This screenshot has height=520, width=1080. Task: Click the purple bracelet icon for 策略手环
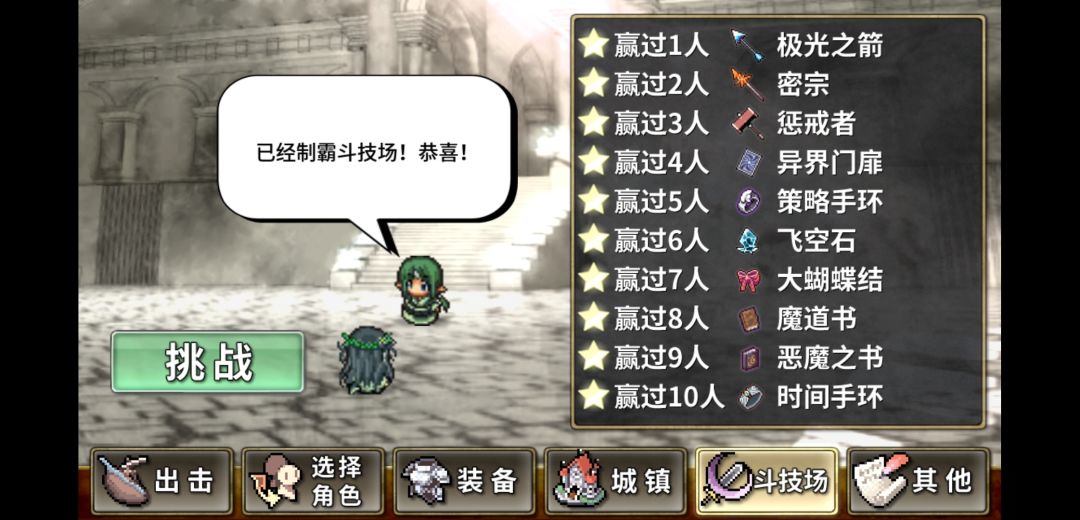point(749,202)
